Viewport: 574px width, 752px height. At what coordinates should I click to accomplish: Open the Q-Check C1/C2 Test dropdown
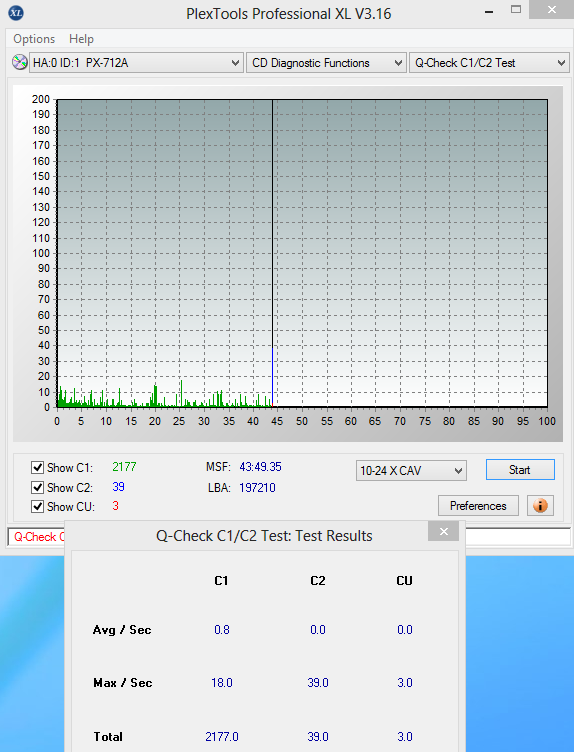pos(489,63)
